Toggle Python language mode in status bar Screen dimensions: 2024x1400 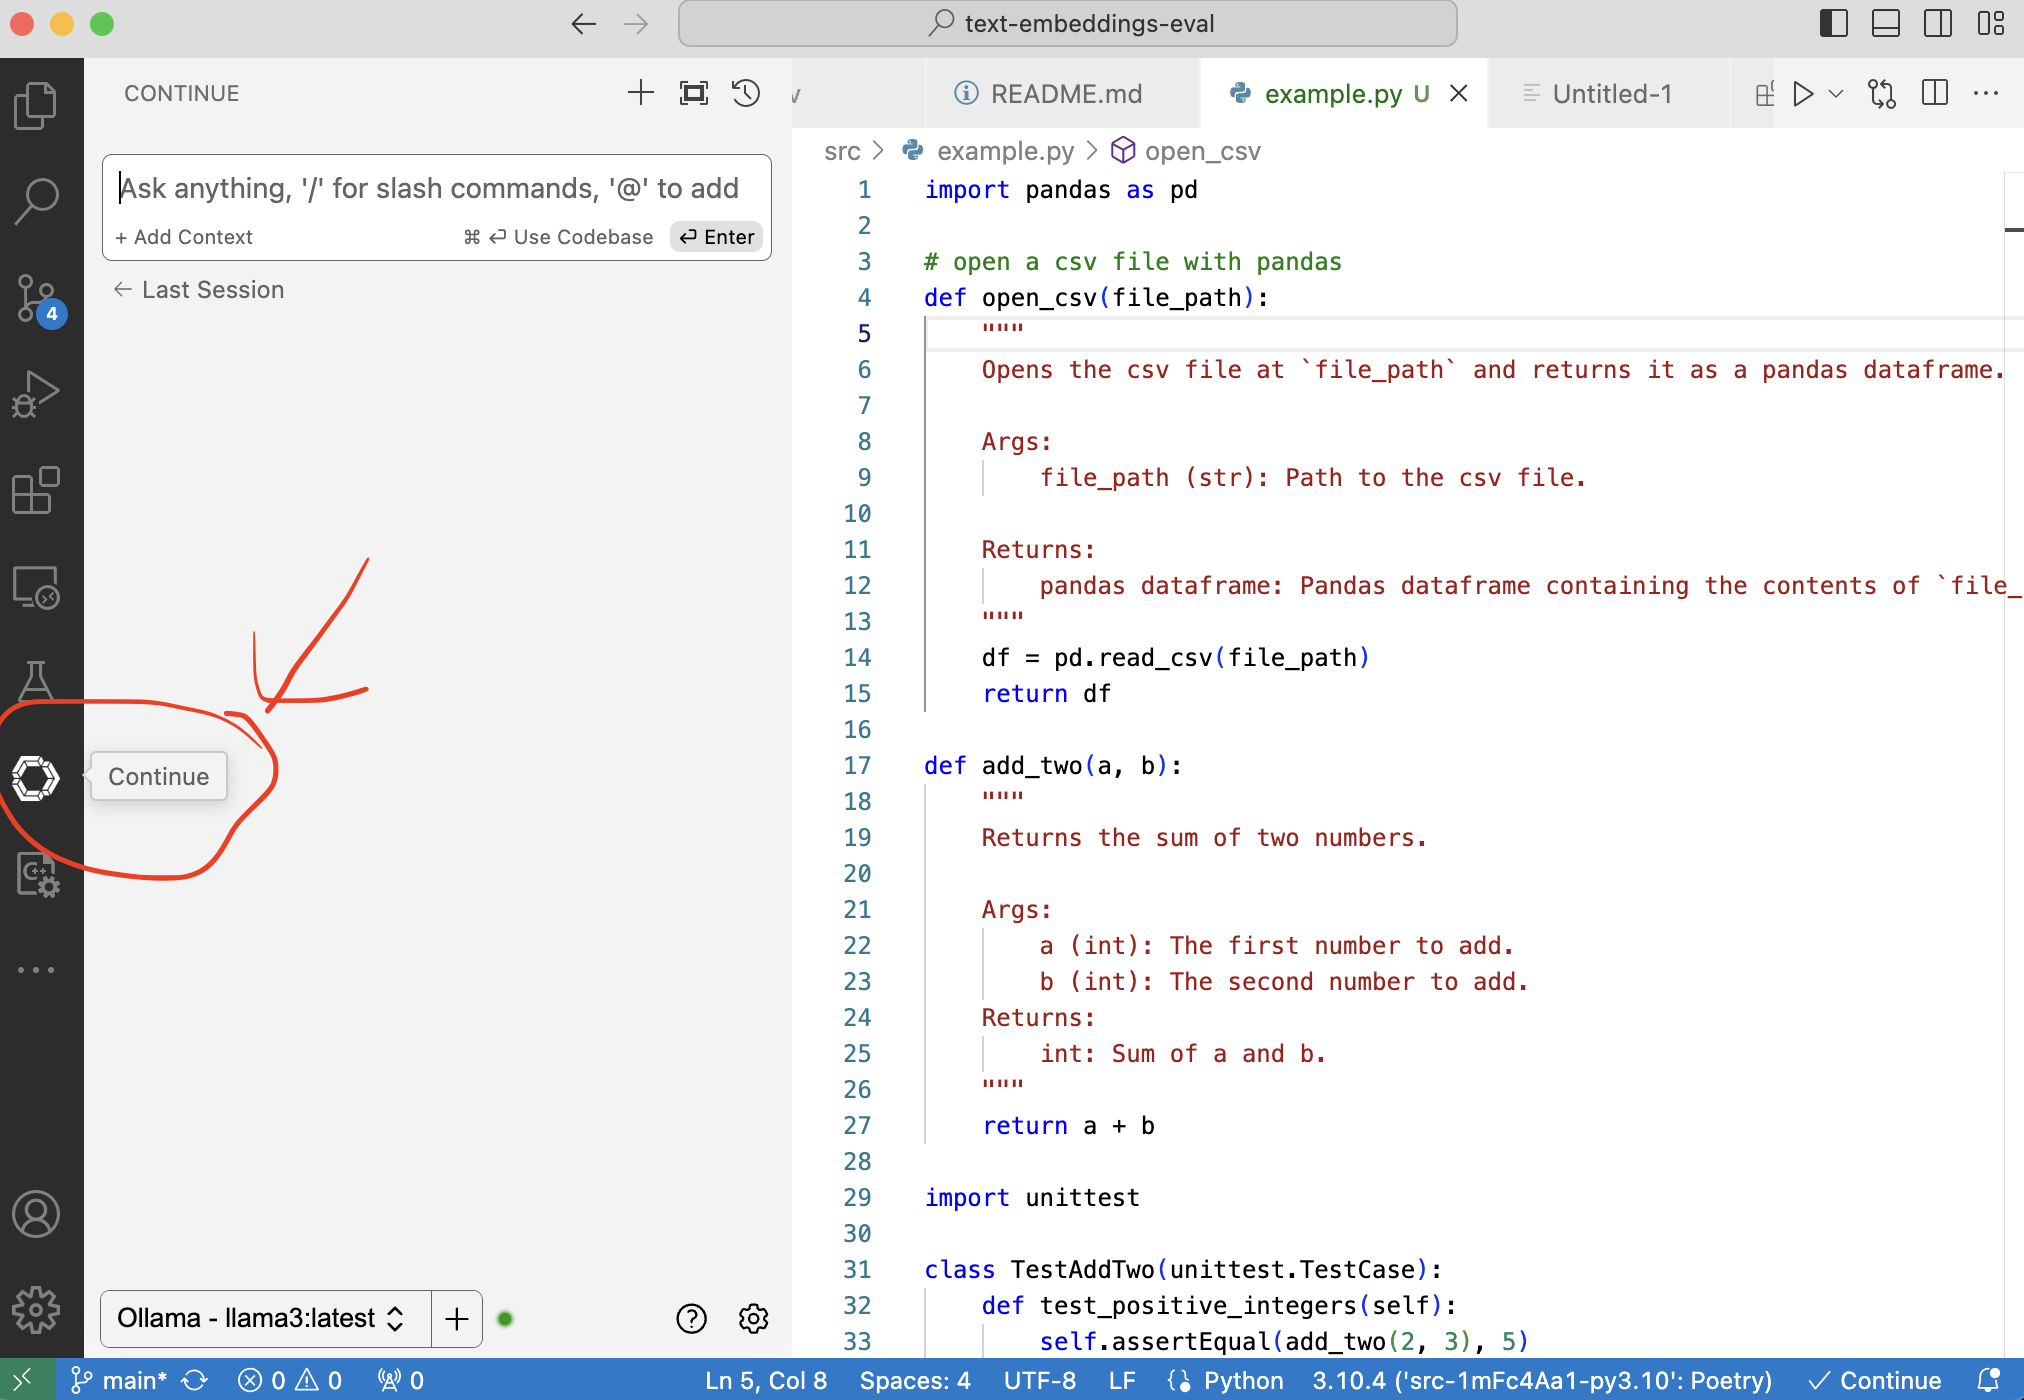1243,1380
